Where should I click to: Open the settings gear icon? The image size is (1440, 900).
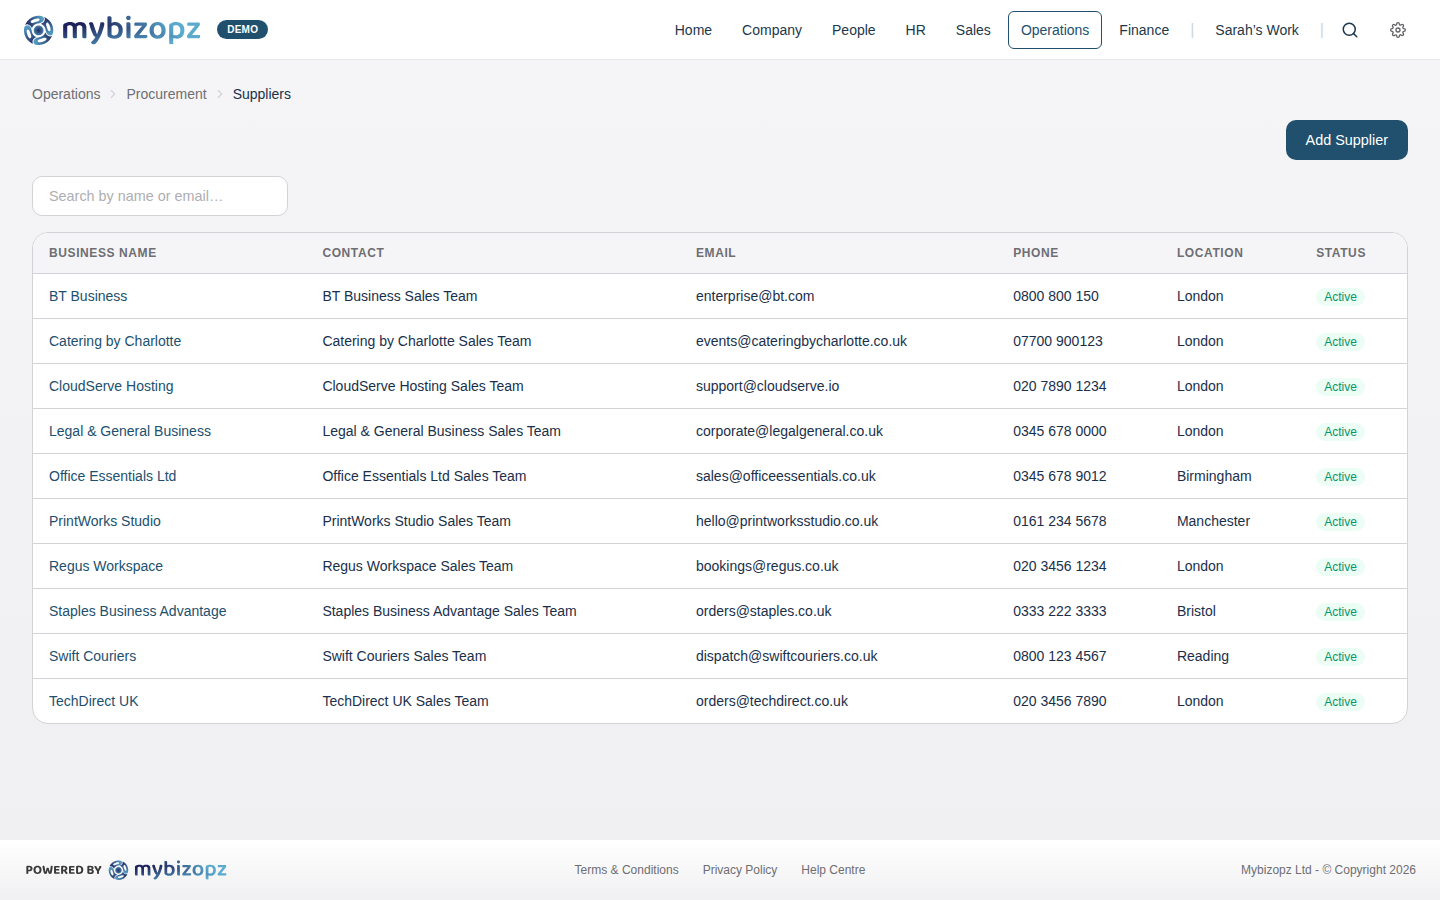coord(1398,30)
